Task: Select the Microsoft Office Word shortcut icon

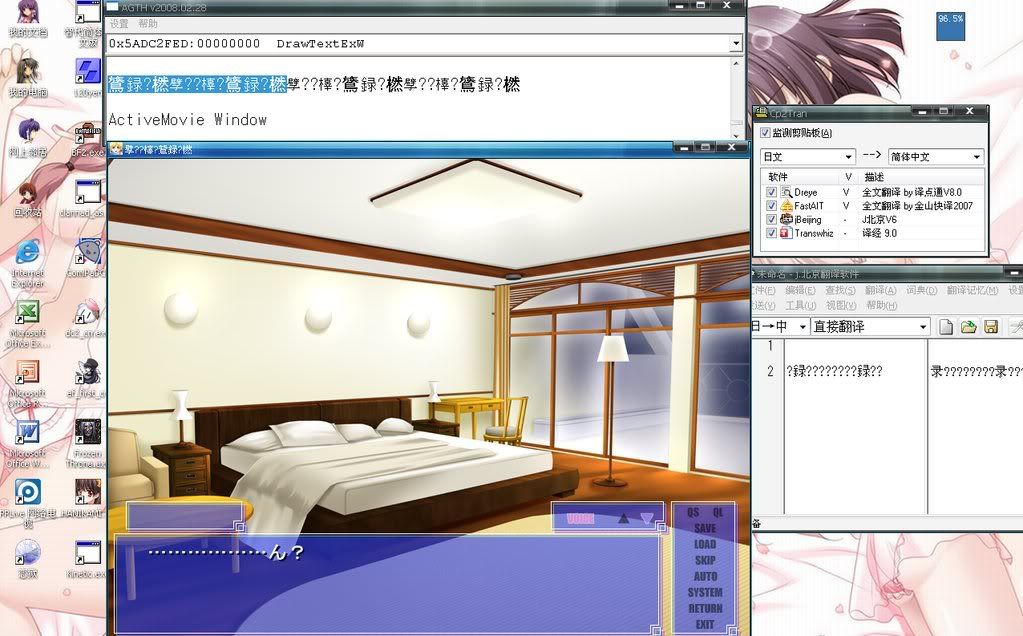Action: [x=27, y=433]
